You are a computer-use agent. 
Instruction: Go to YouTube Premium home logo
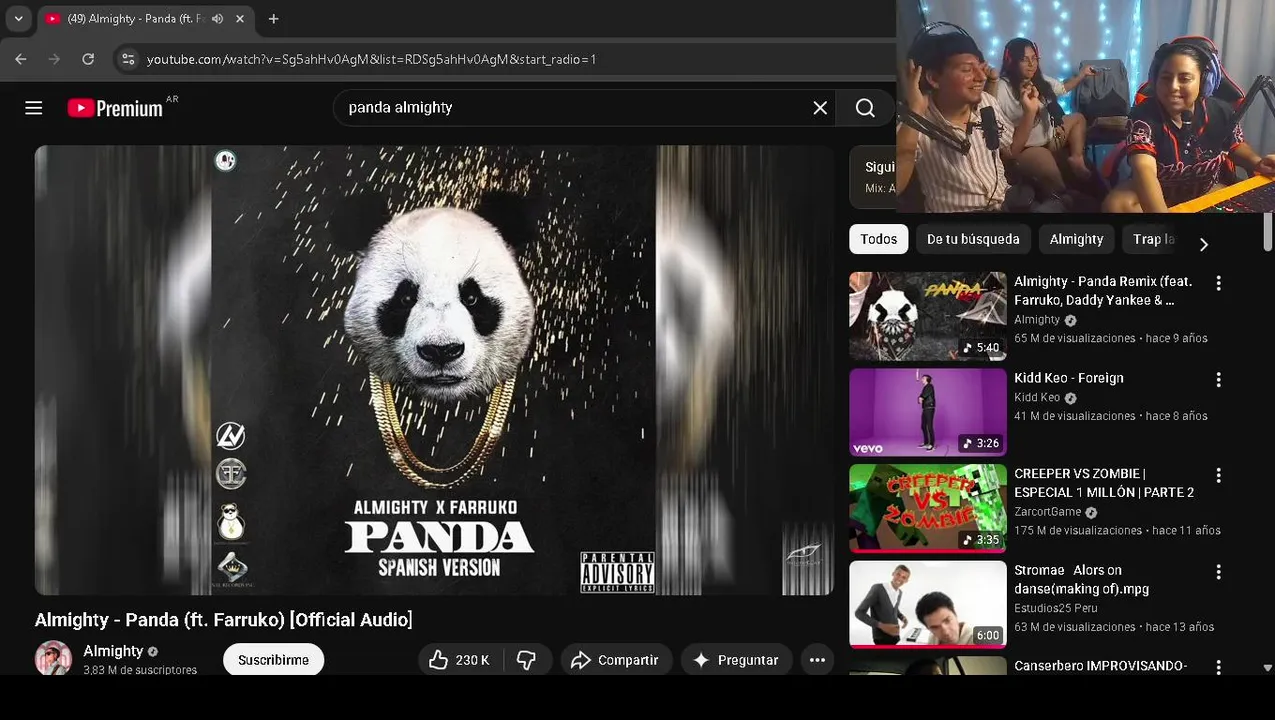click(115, 108)
